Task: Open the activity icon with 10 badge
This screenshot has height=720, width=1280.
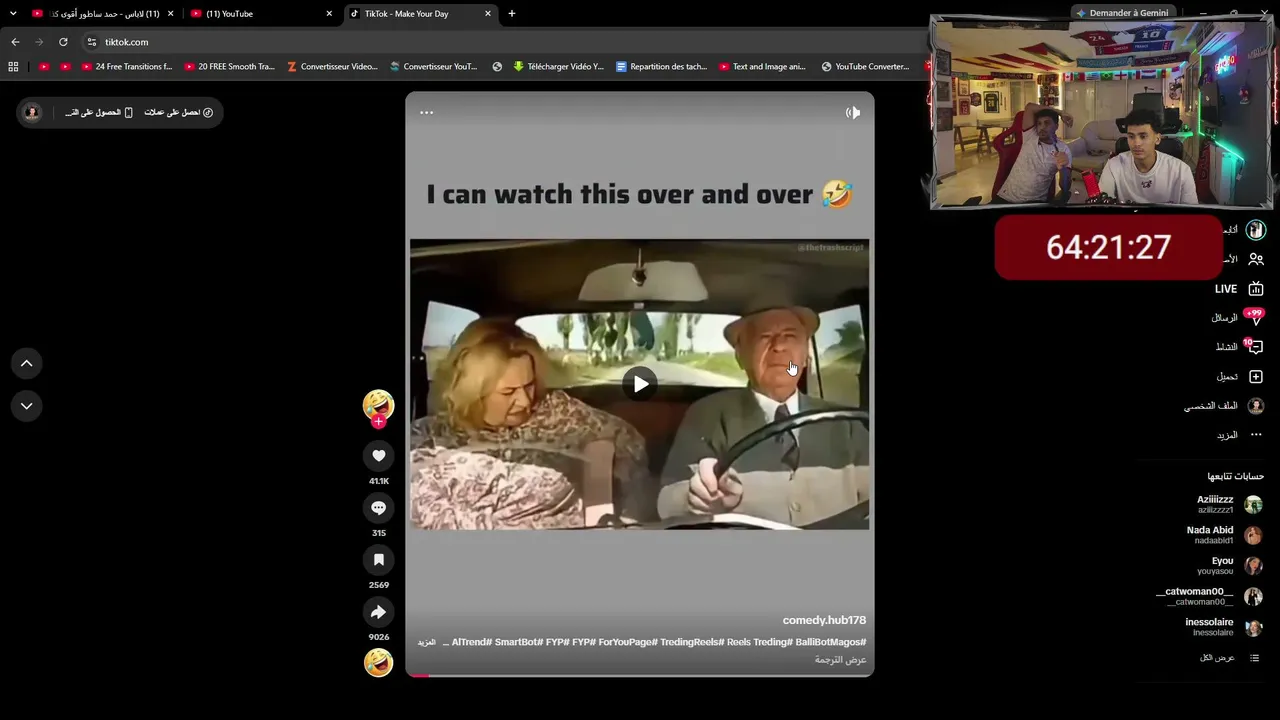Action: pyautogui.click(x=1255, y=347)
